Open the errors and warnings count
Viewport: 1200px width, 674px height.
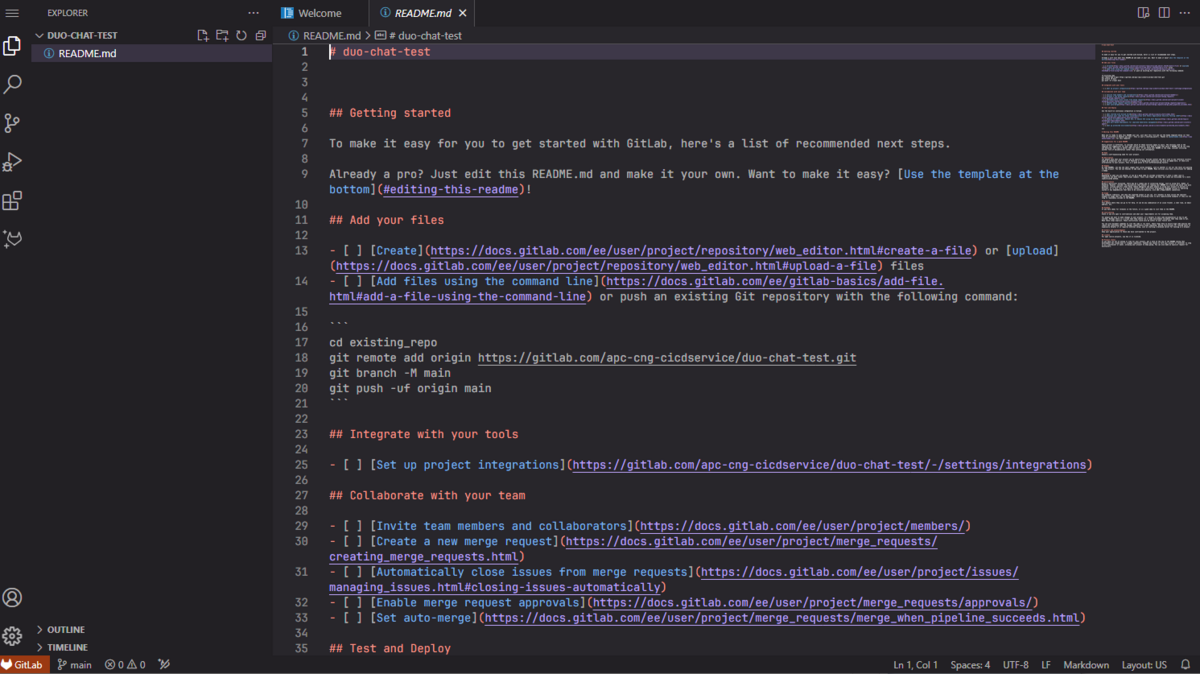click(125, 665)
